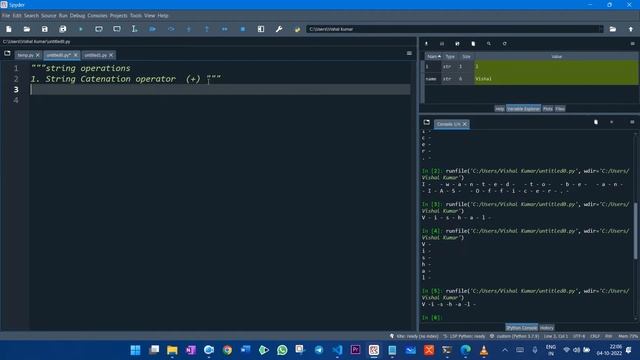Open the Consoles menu
Screen dimensions: 640x360
click(x=97, y=16)
